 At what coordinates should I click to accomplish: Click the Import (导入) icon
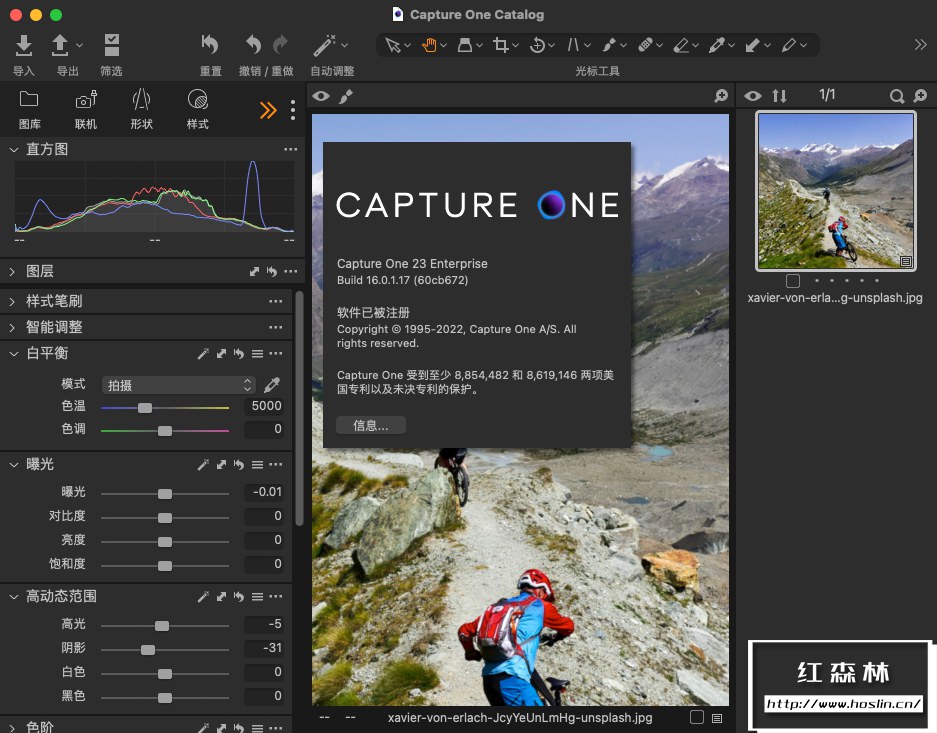[24, 45]
